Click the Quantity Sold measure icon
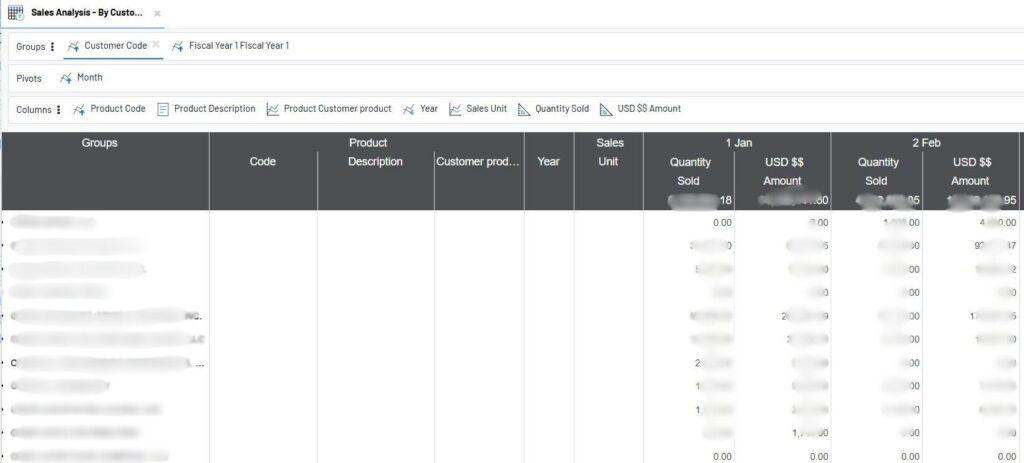The width and height of the screenshot is (1024, 463). 524,110
